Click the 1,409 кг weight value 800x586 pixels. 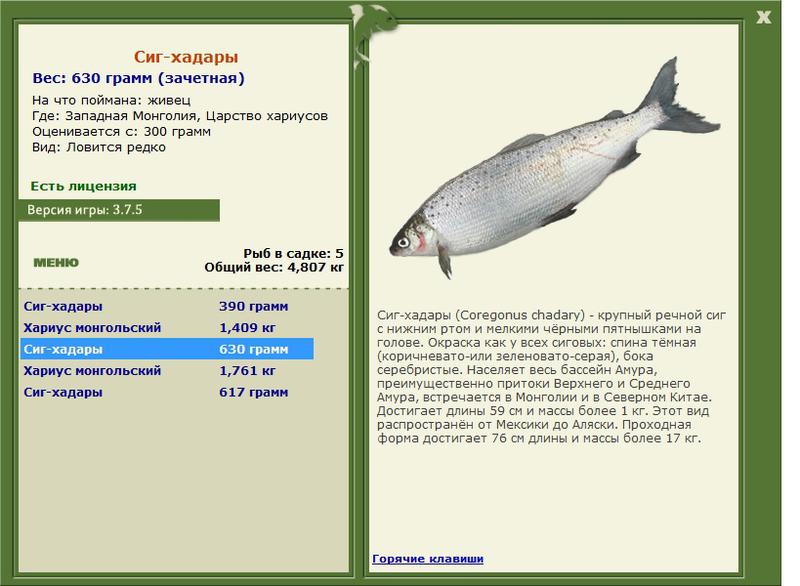click(247, 327)
